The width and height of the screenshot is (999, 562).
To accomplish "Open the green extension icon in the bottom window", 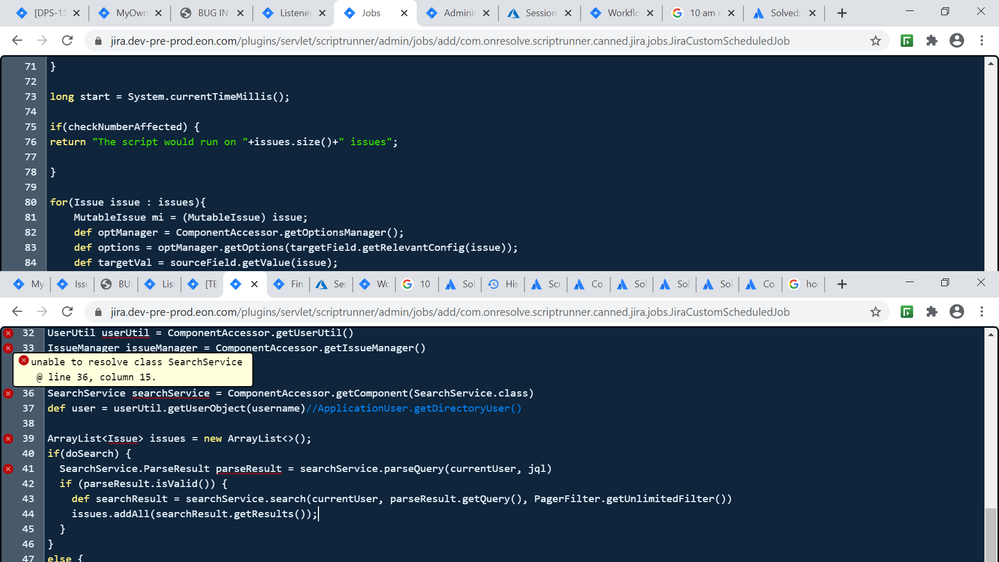I will (x=907, y=312).
